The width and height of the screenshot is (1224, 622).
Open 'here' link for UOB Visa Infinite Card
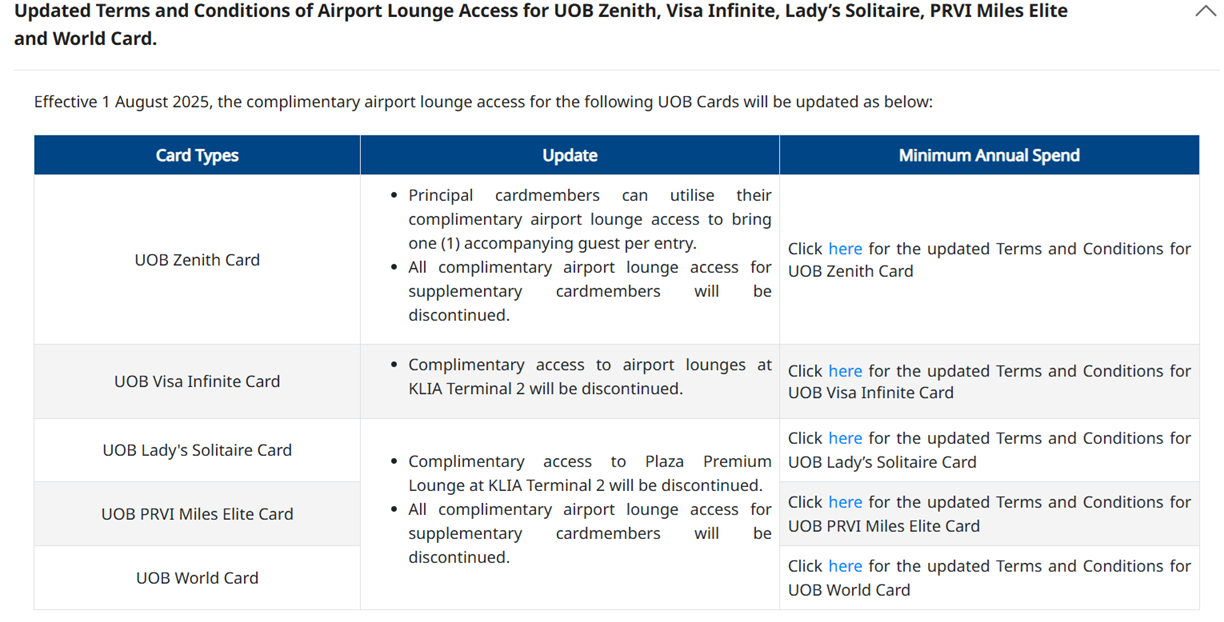coord(844,371)
